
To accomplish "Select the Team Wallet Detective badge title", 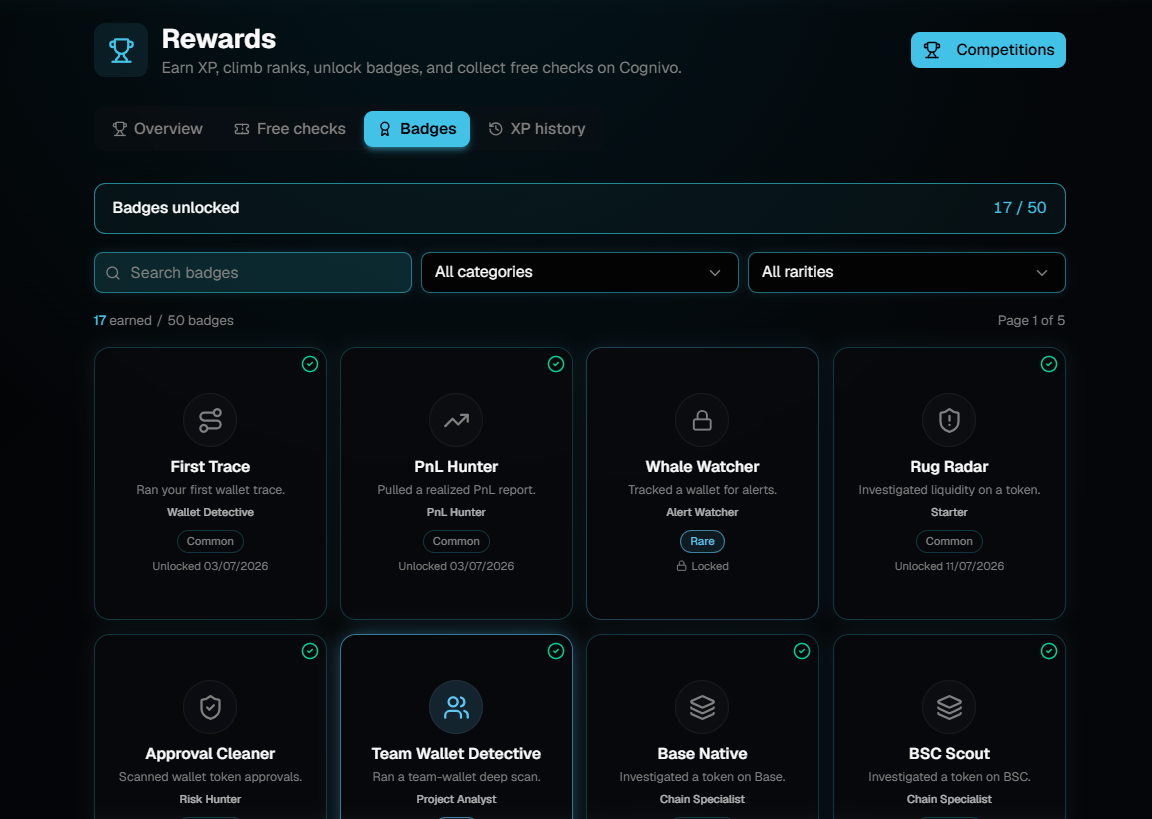I will tap(456, 754).
